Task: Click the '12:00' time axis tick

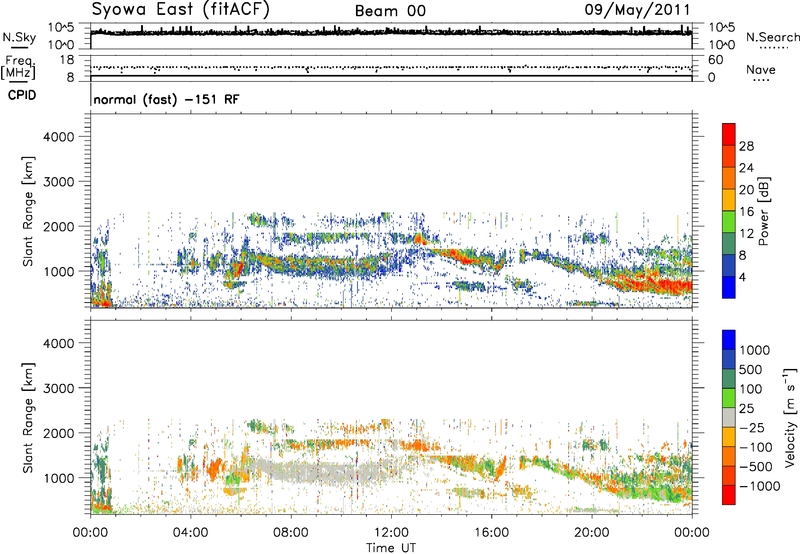Action: (x=391, y=533)
